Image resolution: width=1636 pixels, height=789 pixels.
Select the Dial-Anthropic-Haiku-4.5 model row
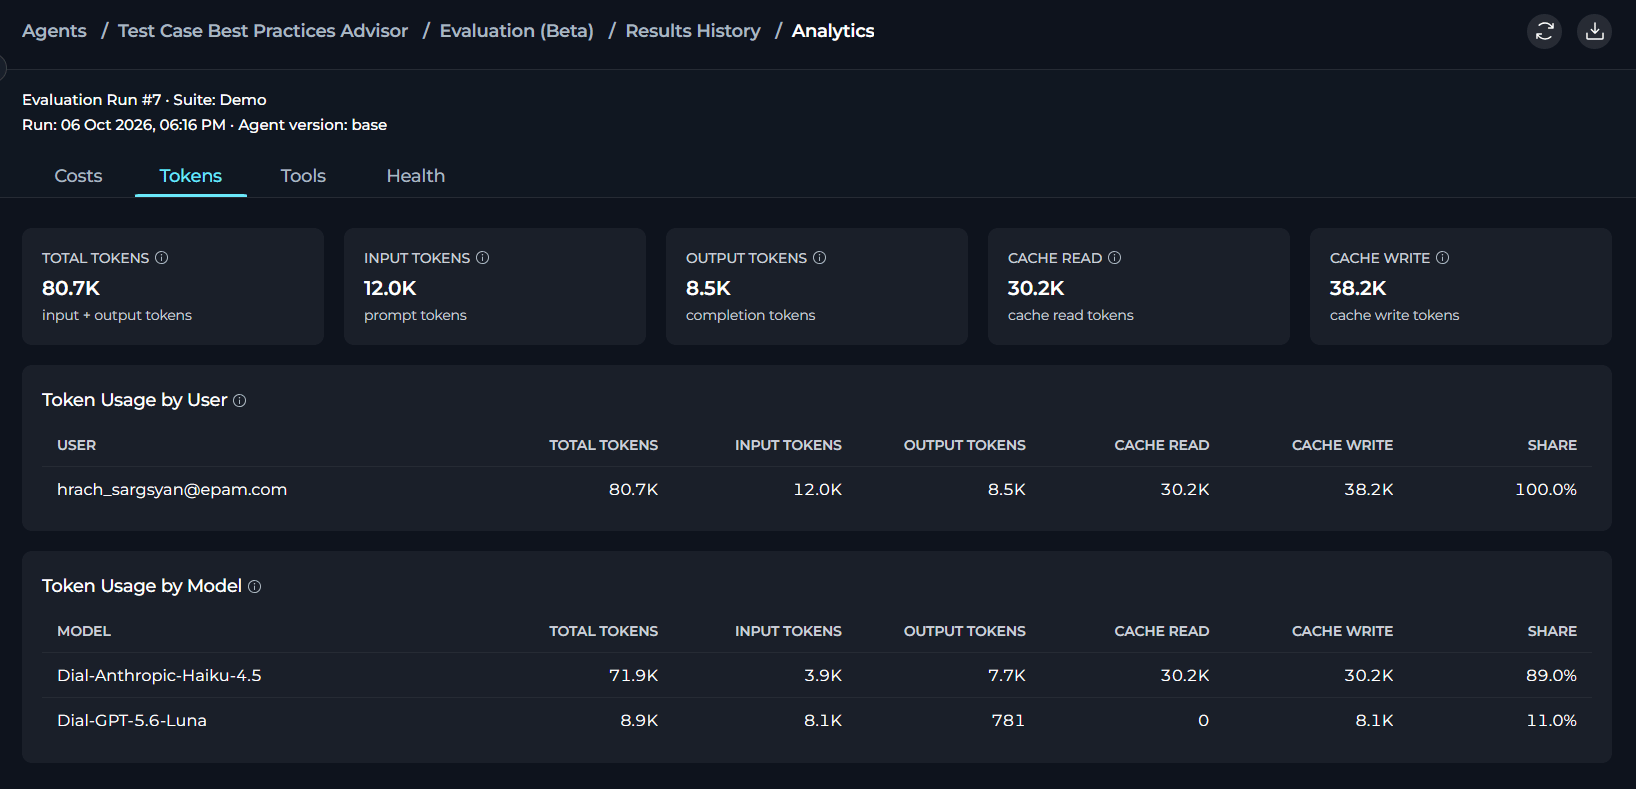(x=817, y=675)
